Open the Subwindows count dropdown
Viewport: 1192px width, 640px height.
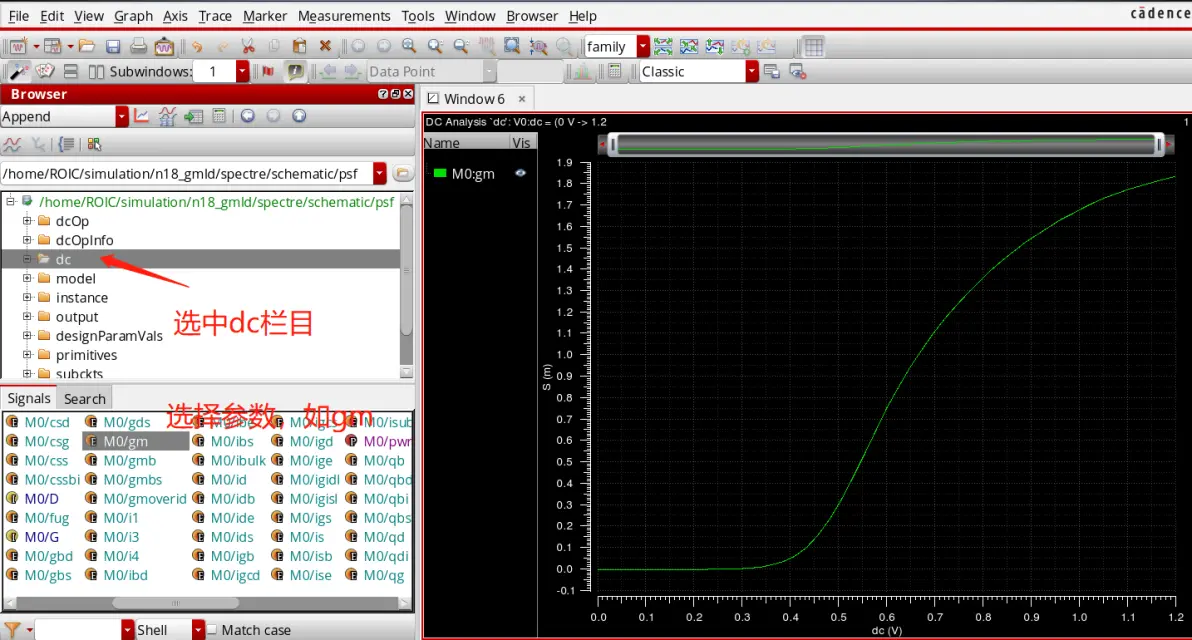(242, 71)
